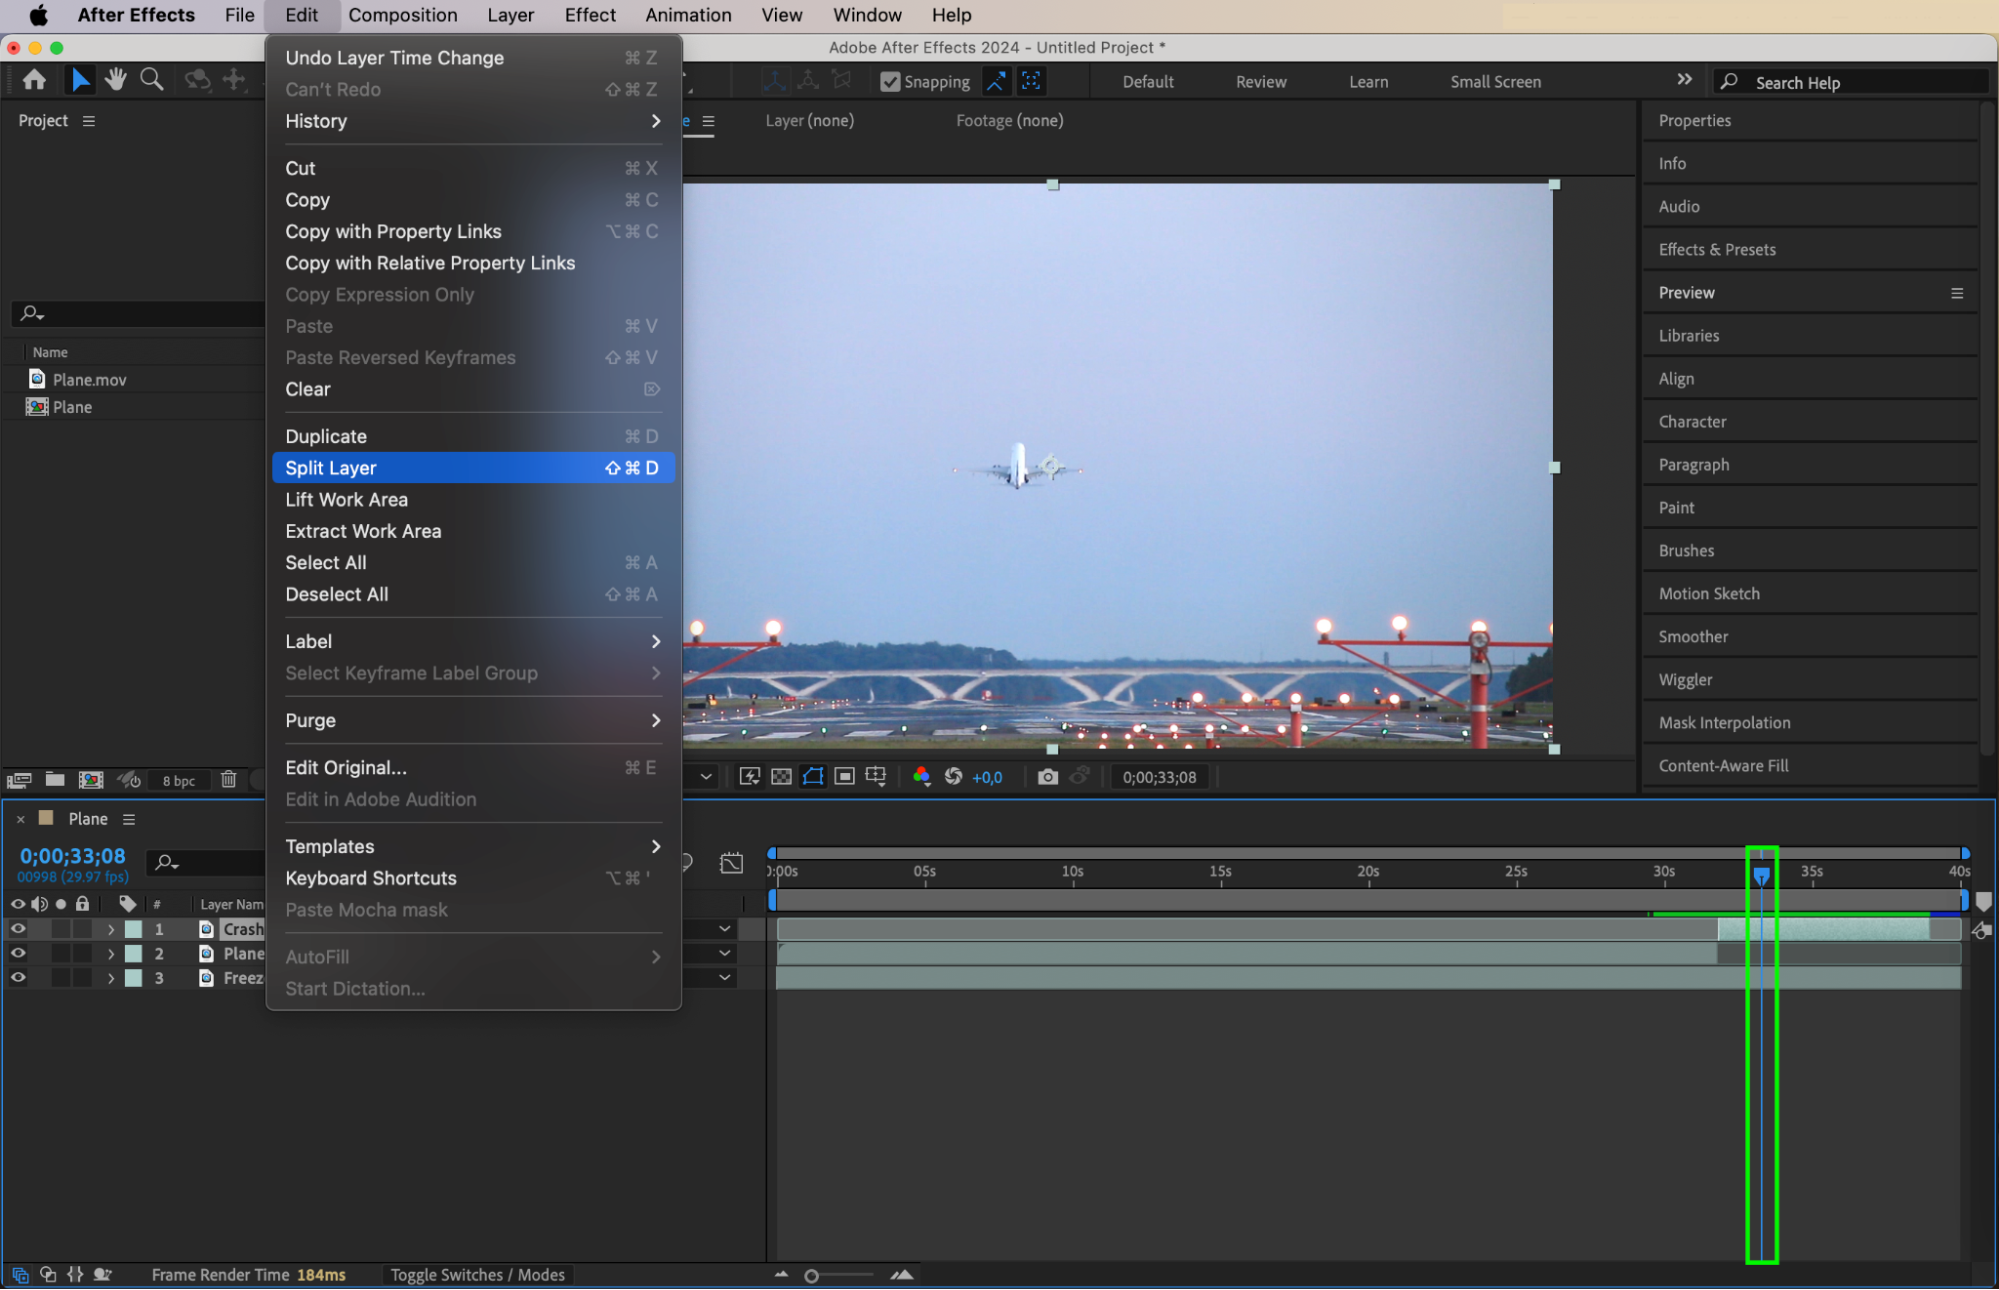Open the Composition menu

402,15
